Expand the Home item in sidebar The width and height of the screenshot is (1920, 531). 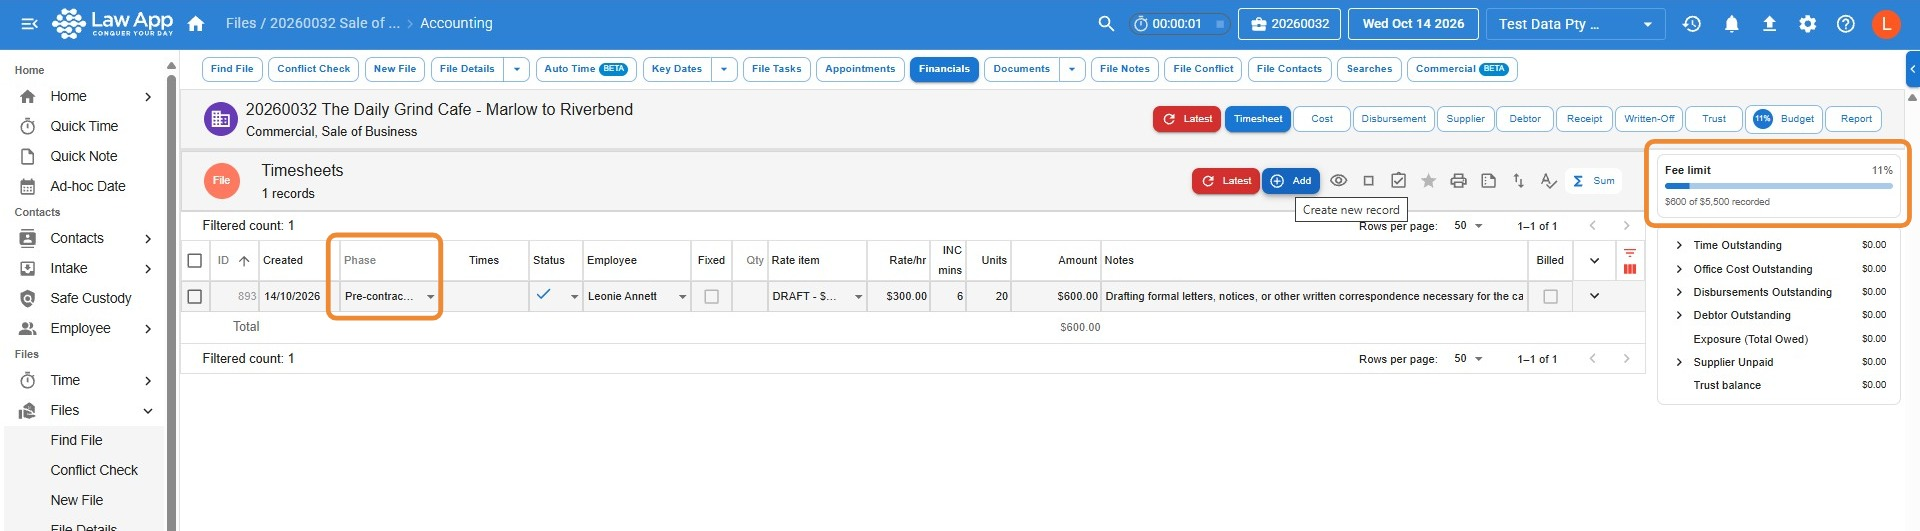[x=148, y=97]
